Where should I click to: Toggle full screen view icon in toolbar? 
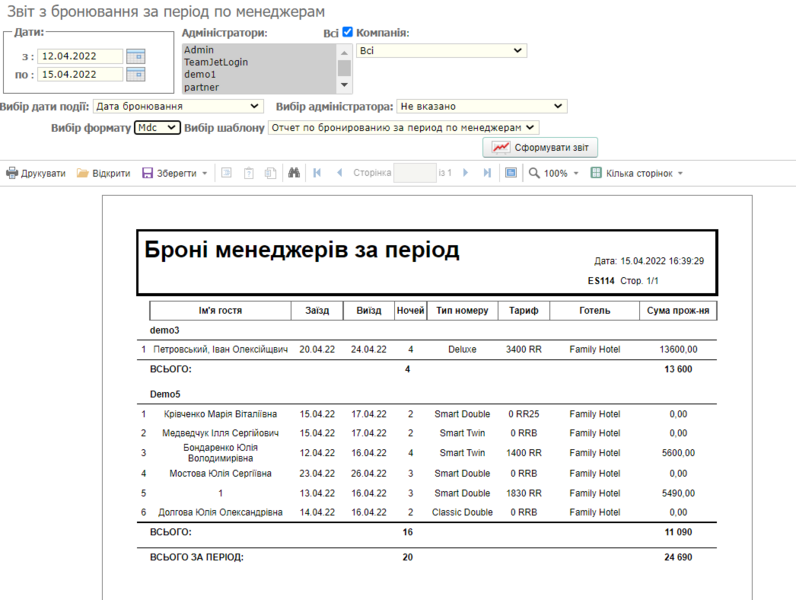(511, 173)
